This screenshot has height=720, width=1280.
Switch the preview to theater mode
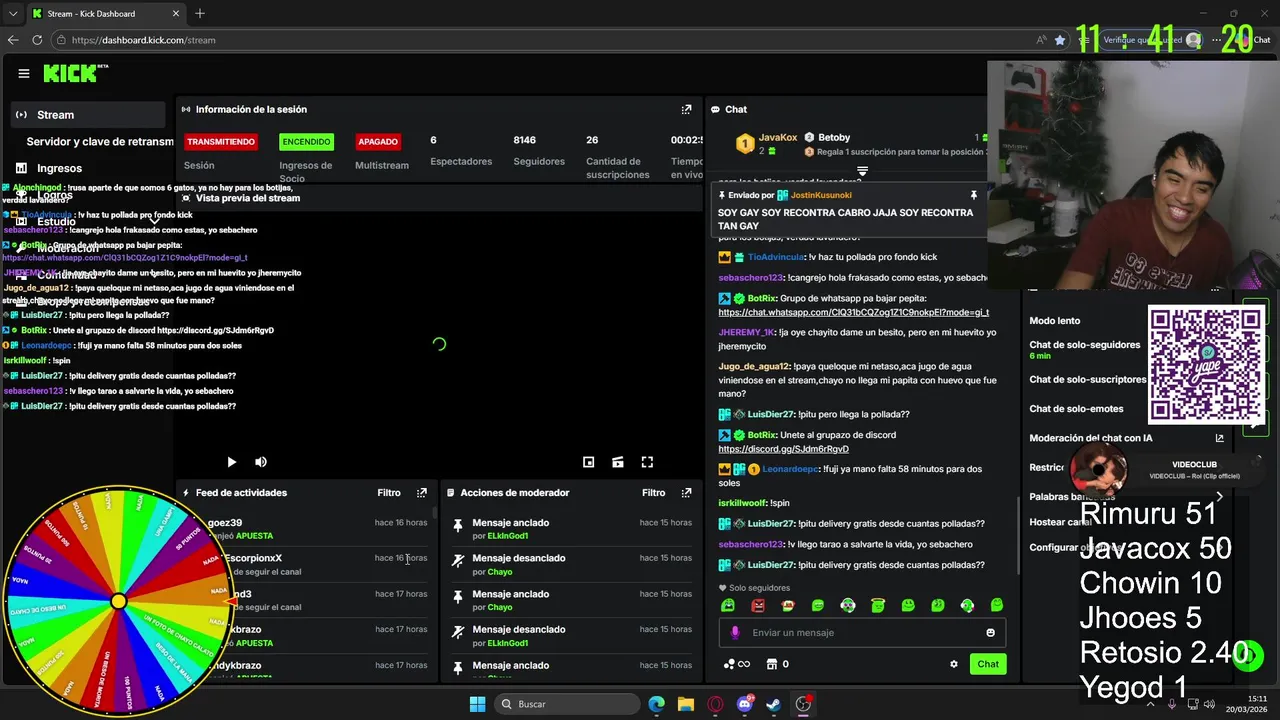point(618,462)
